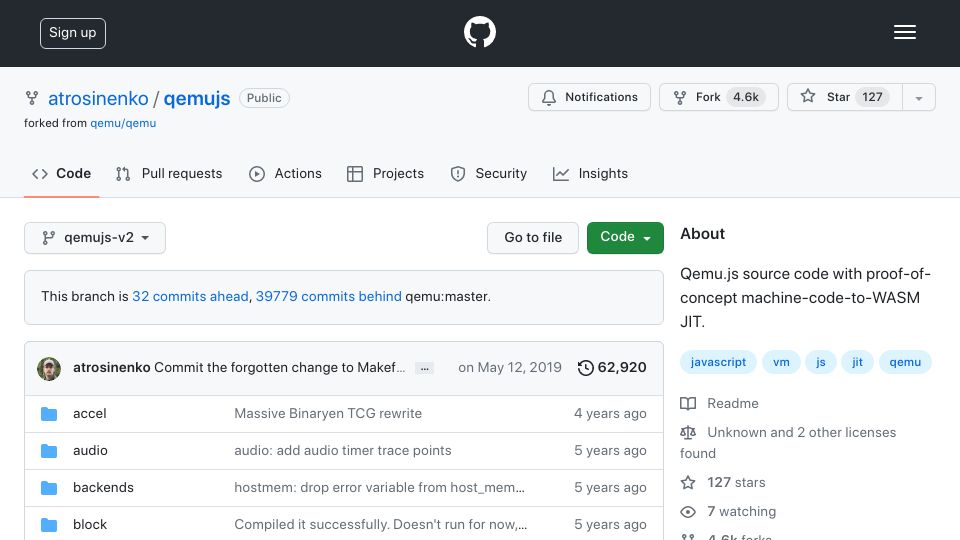Image resolution: width=960 pixels, height=540 pixels.
Task: Open the hamburger navigation menu
Action: point(904,32)
